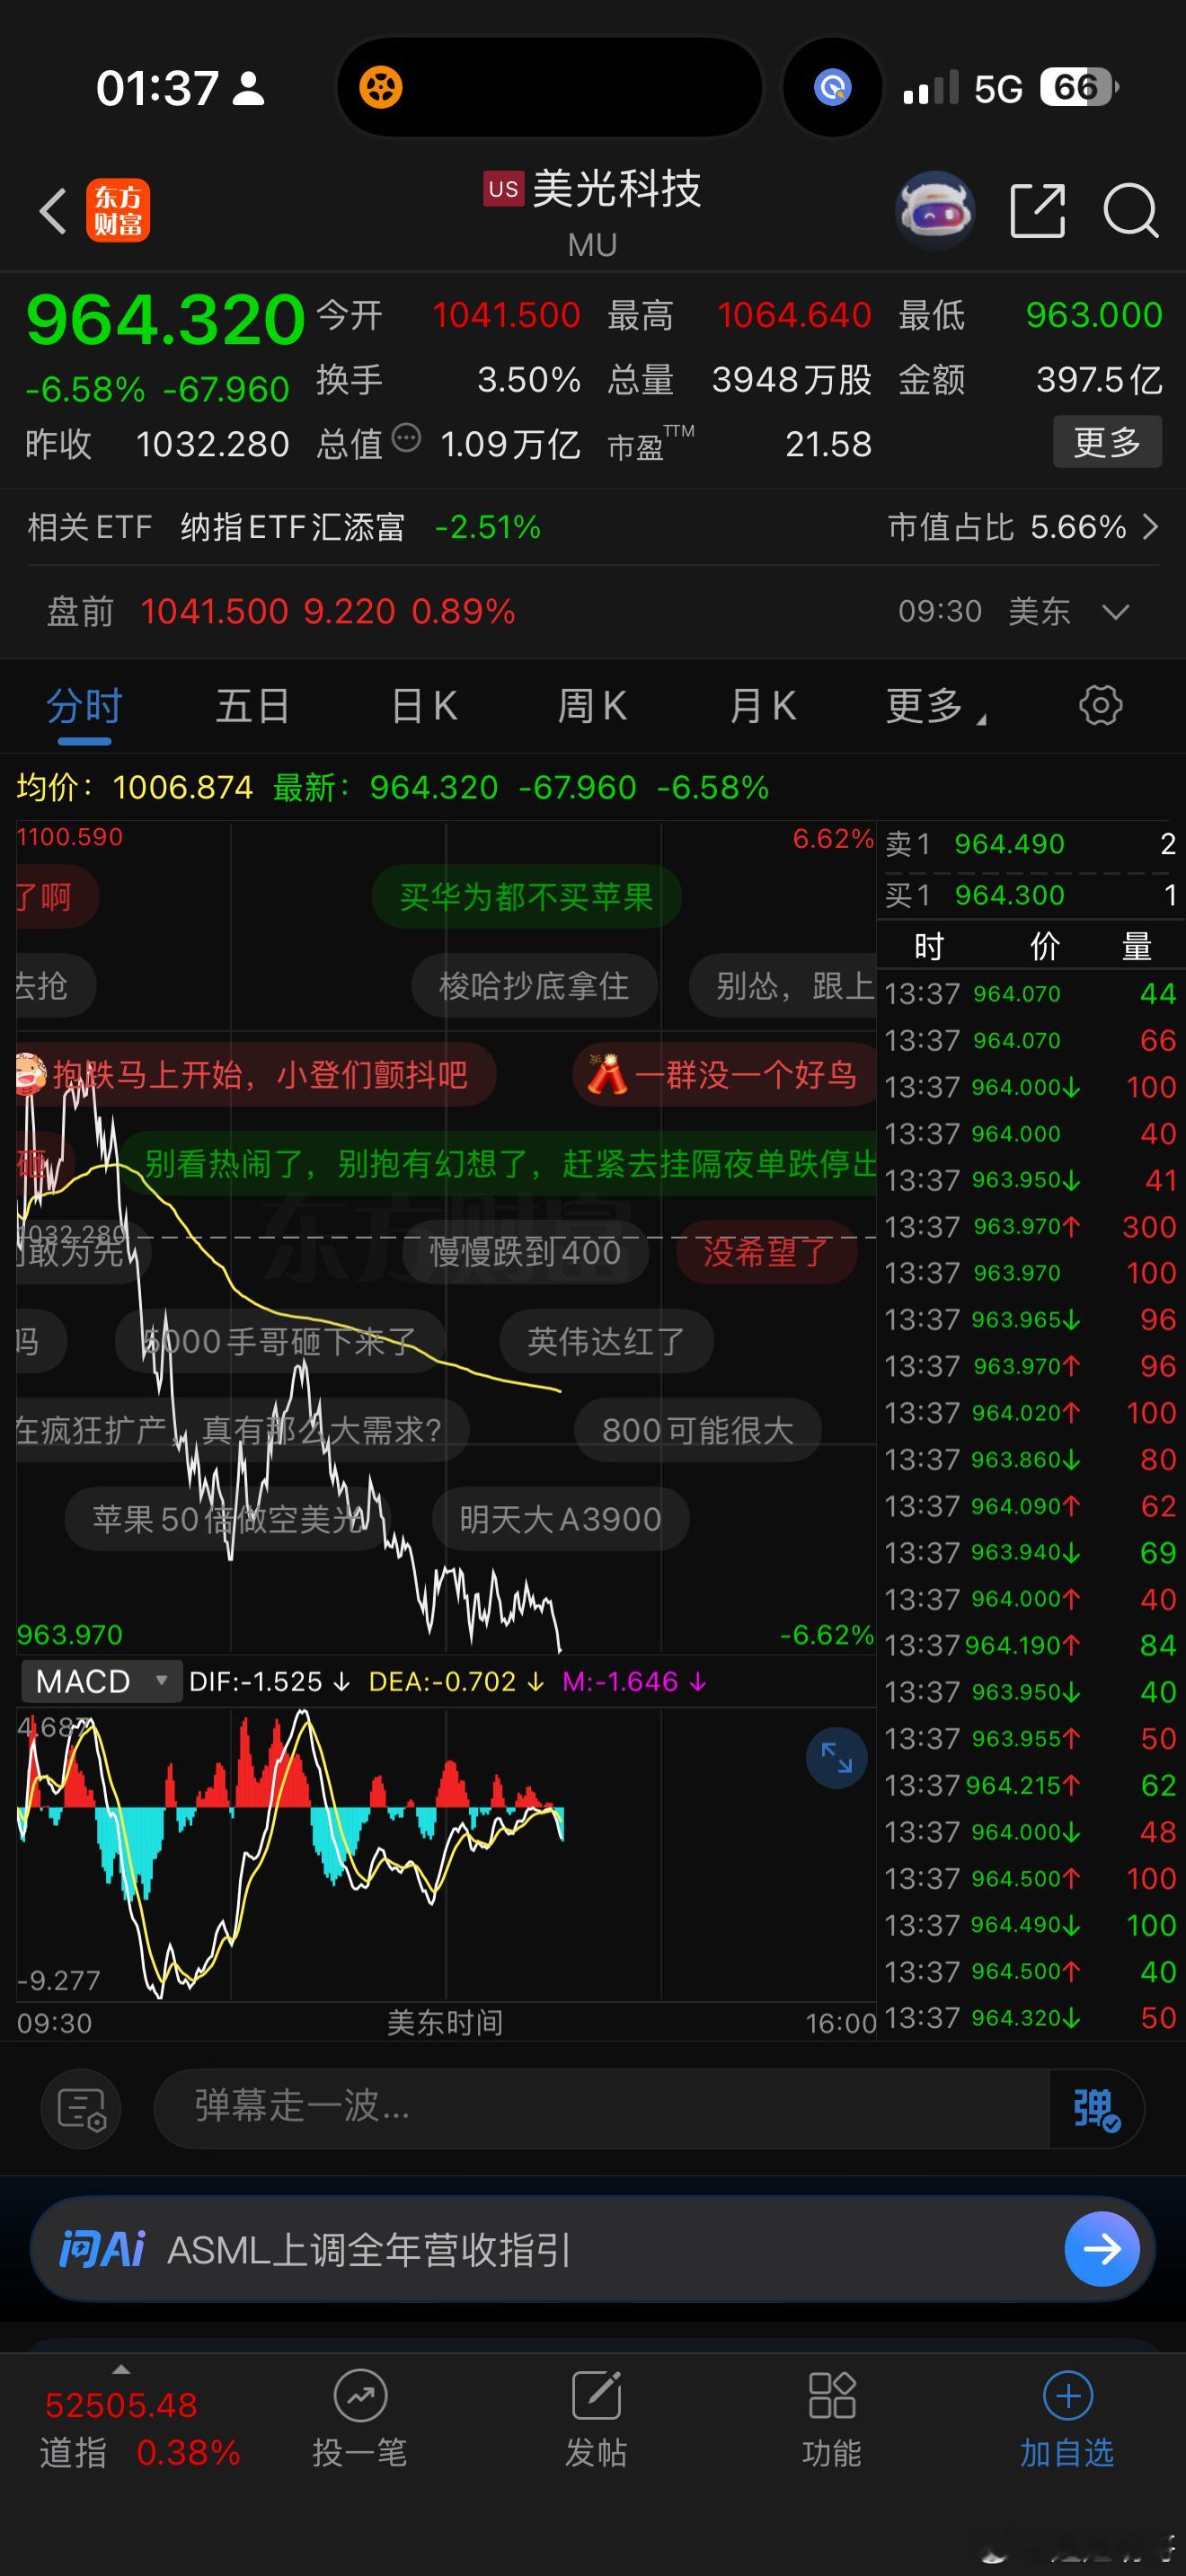Open the 更多 chart period dropdown
This screenshot has height=2576, width=1186.
(936, 706)
